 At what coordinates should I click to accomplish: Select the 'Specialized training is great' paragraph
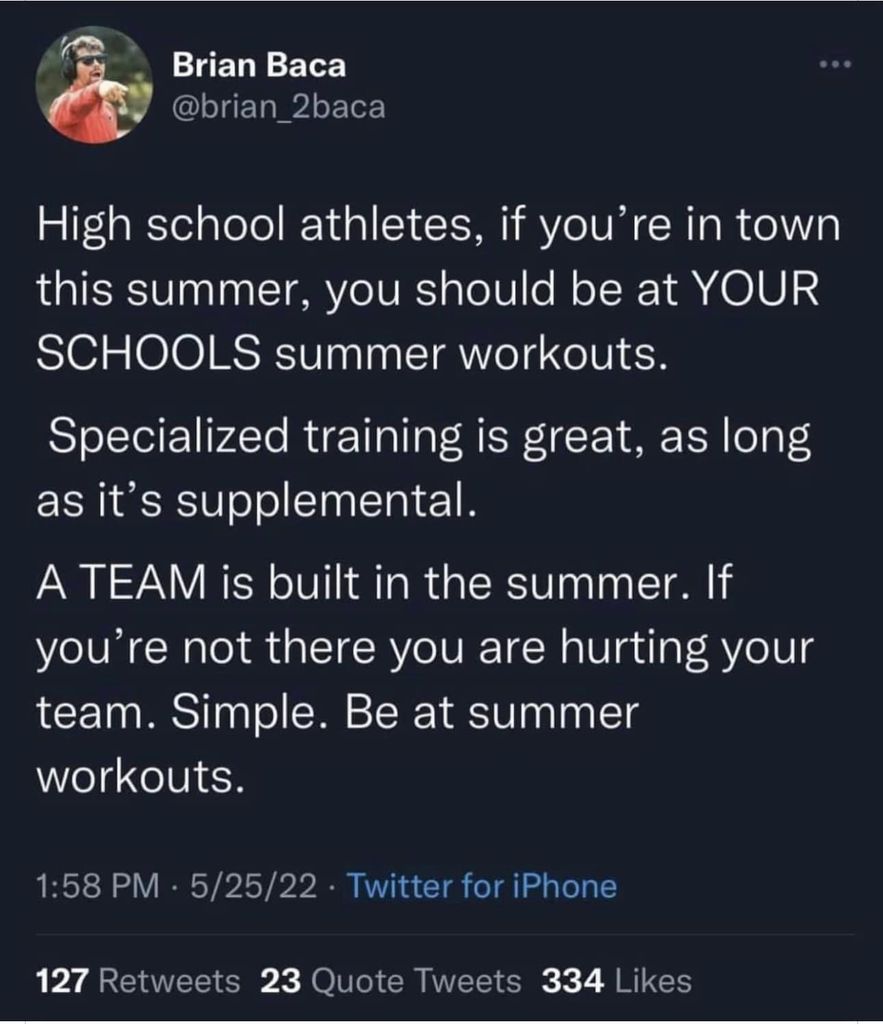pos(423,468)
